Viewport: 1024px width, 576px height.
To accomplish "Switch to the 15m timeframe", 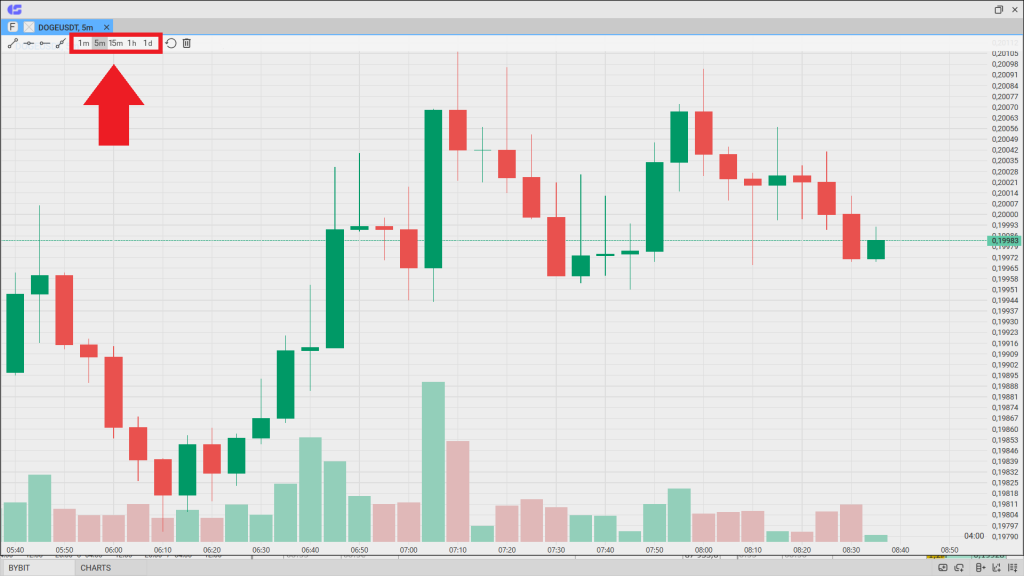I will click(116, 43).
